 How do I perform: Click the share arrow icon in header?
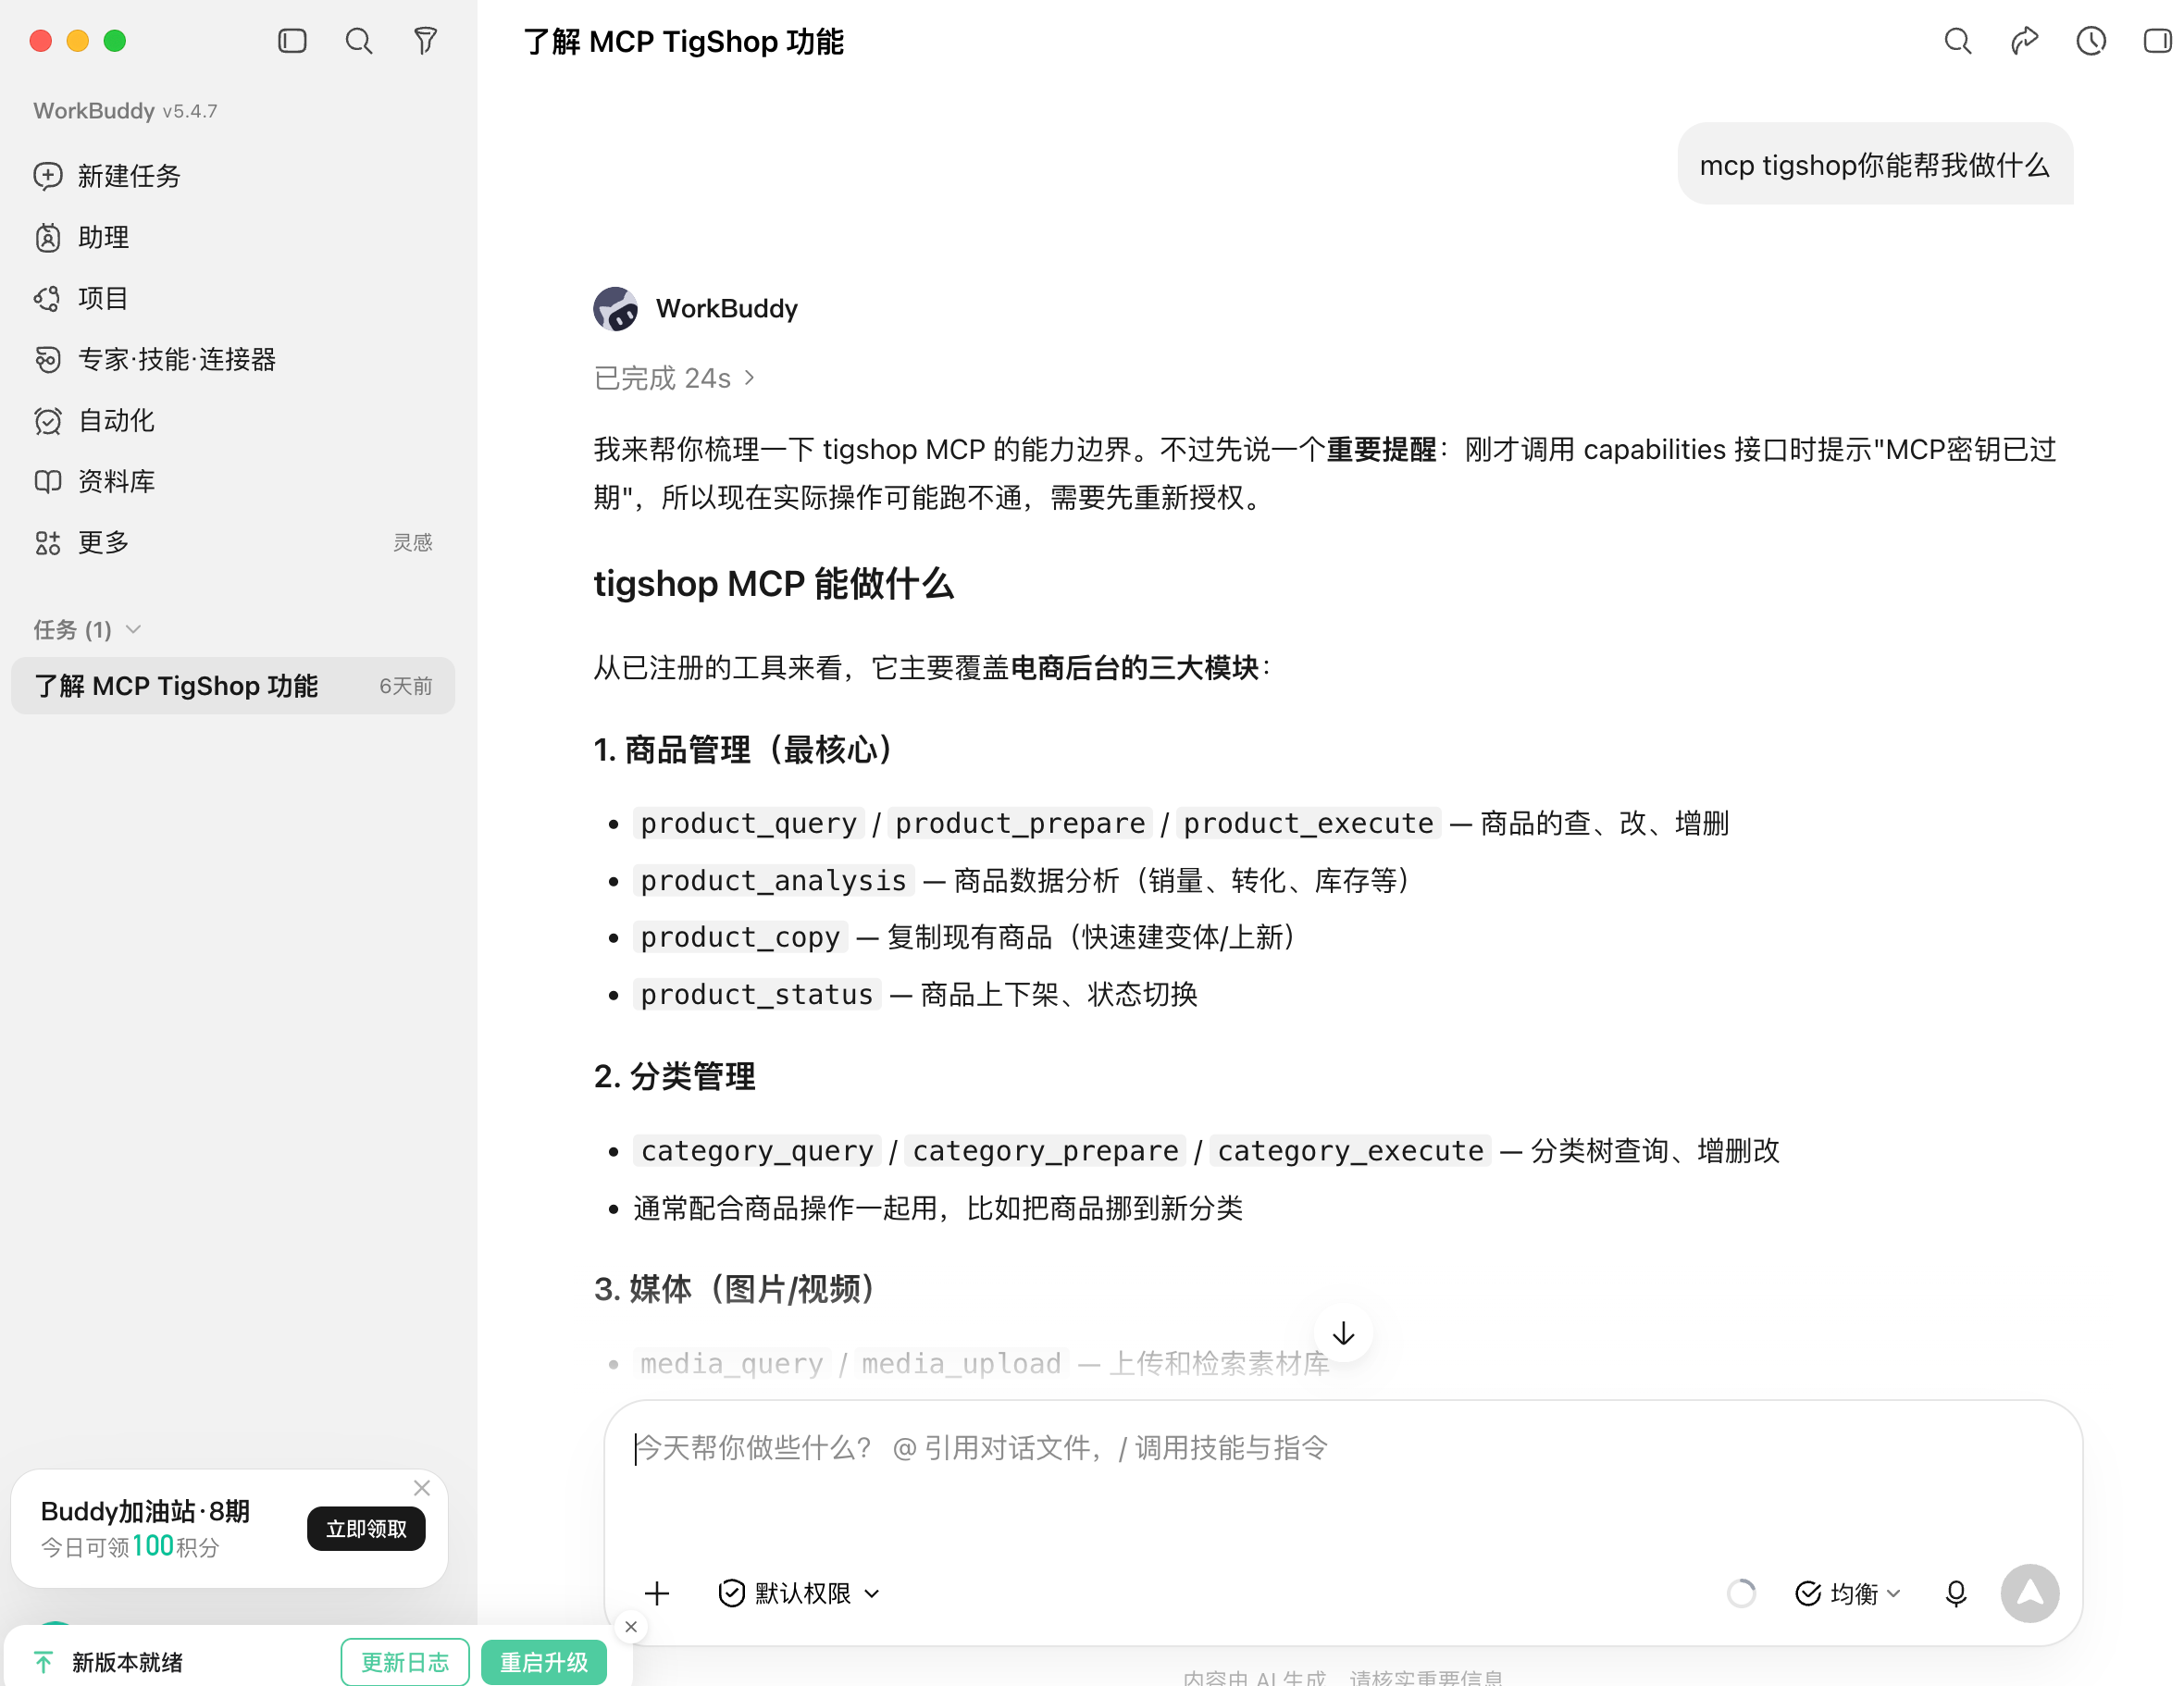[2024, 41]
